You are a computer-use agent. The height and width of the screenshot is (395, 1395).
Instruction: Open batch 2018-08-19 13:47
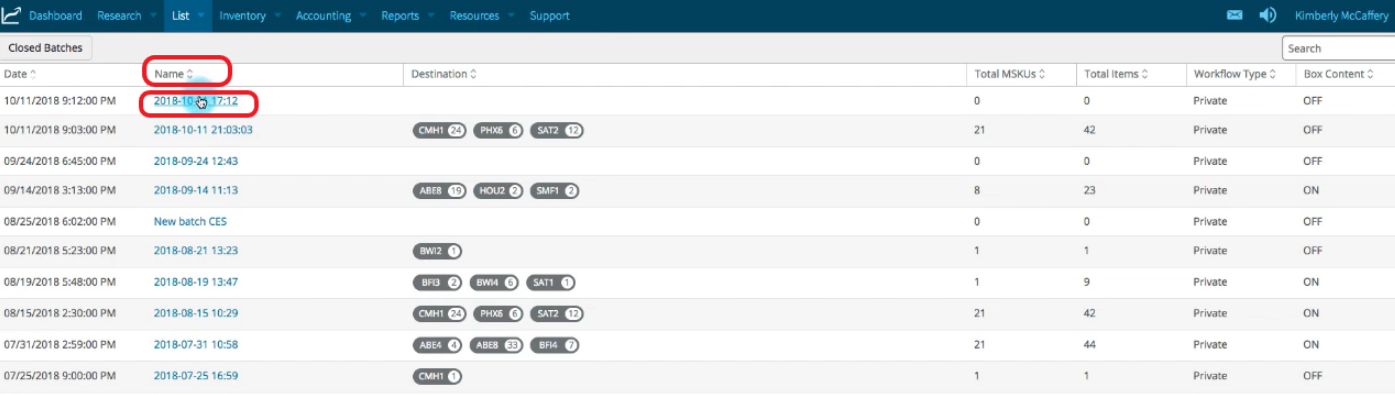(x=196, y=283)
